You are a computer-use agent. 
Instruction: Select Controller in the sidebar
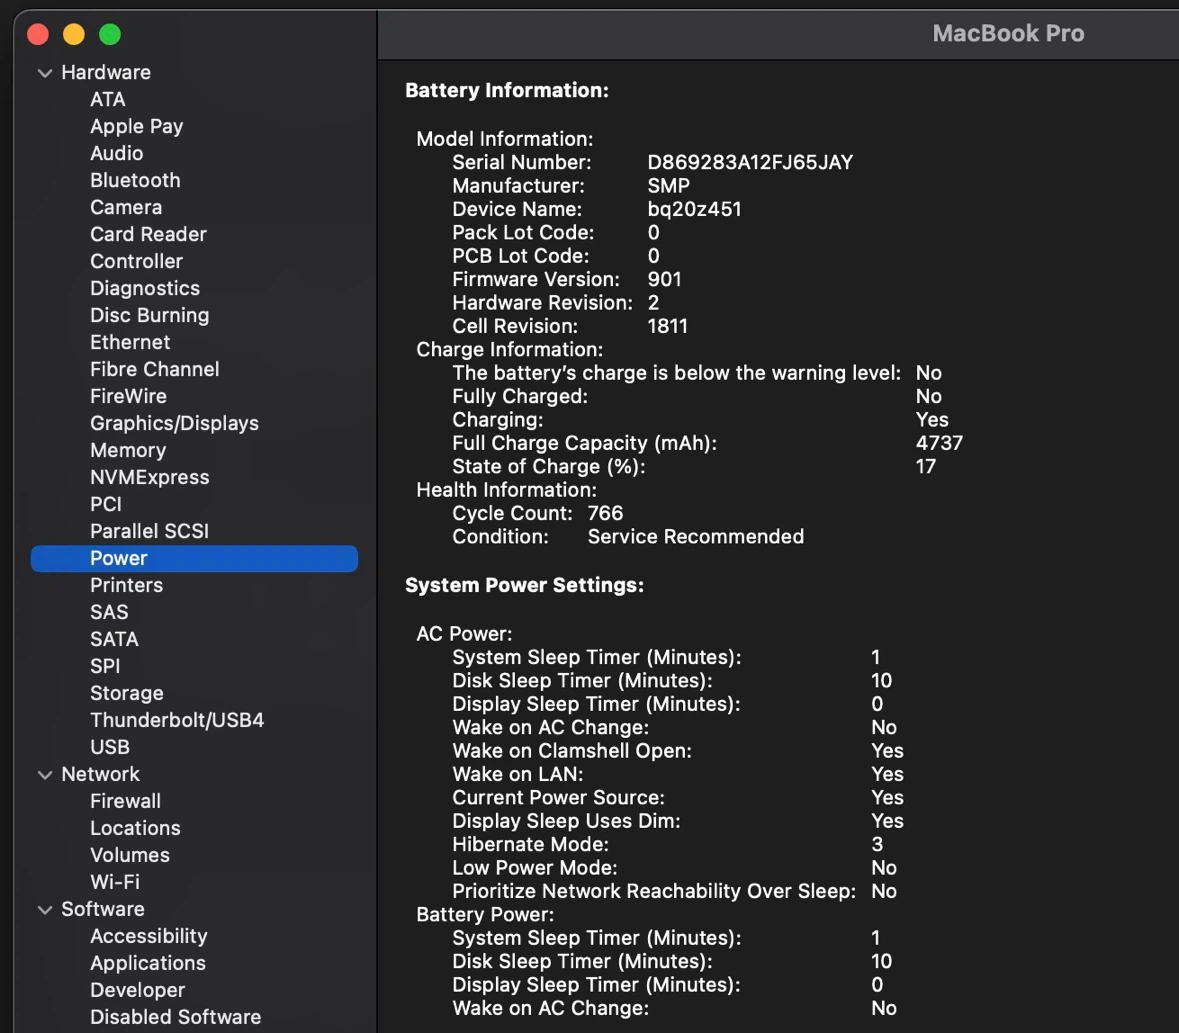pyautogui.click(x=136, y=262)
